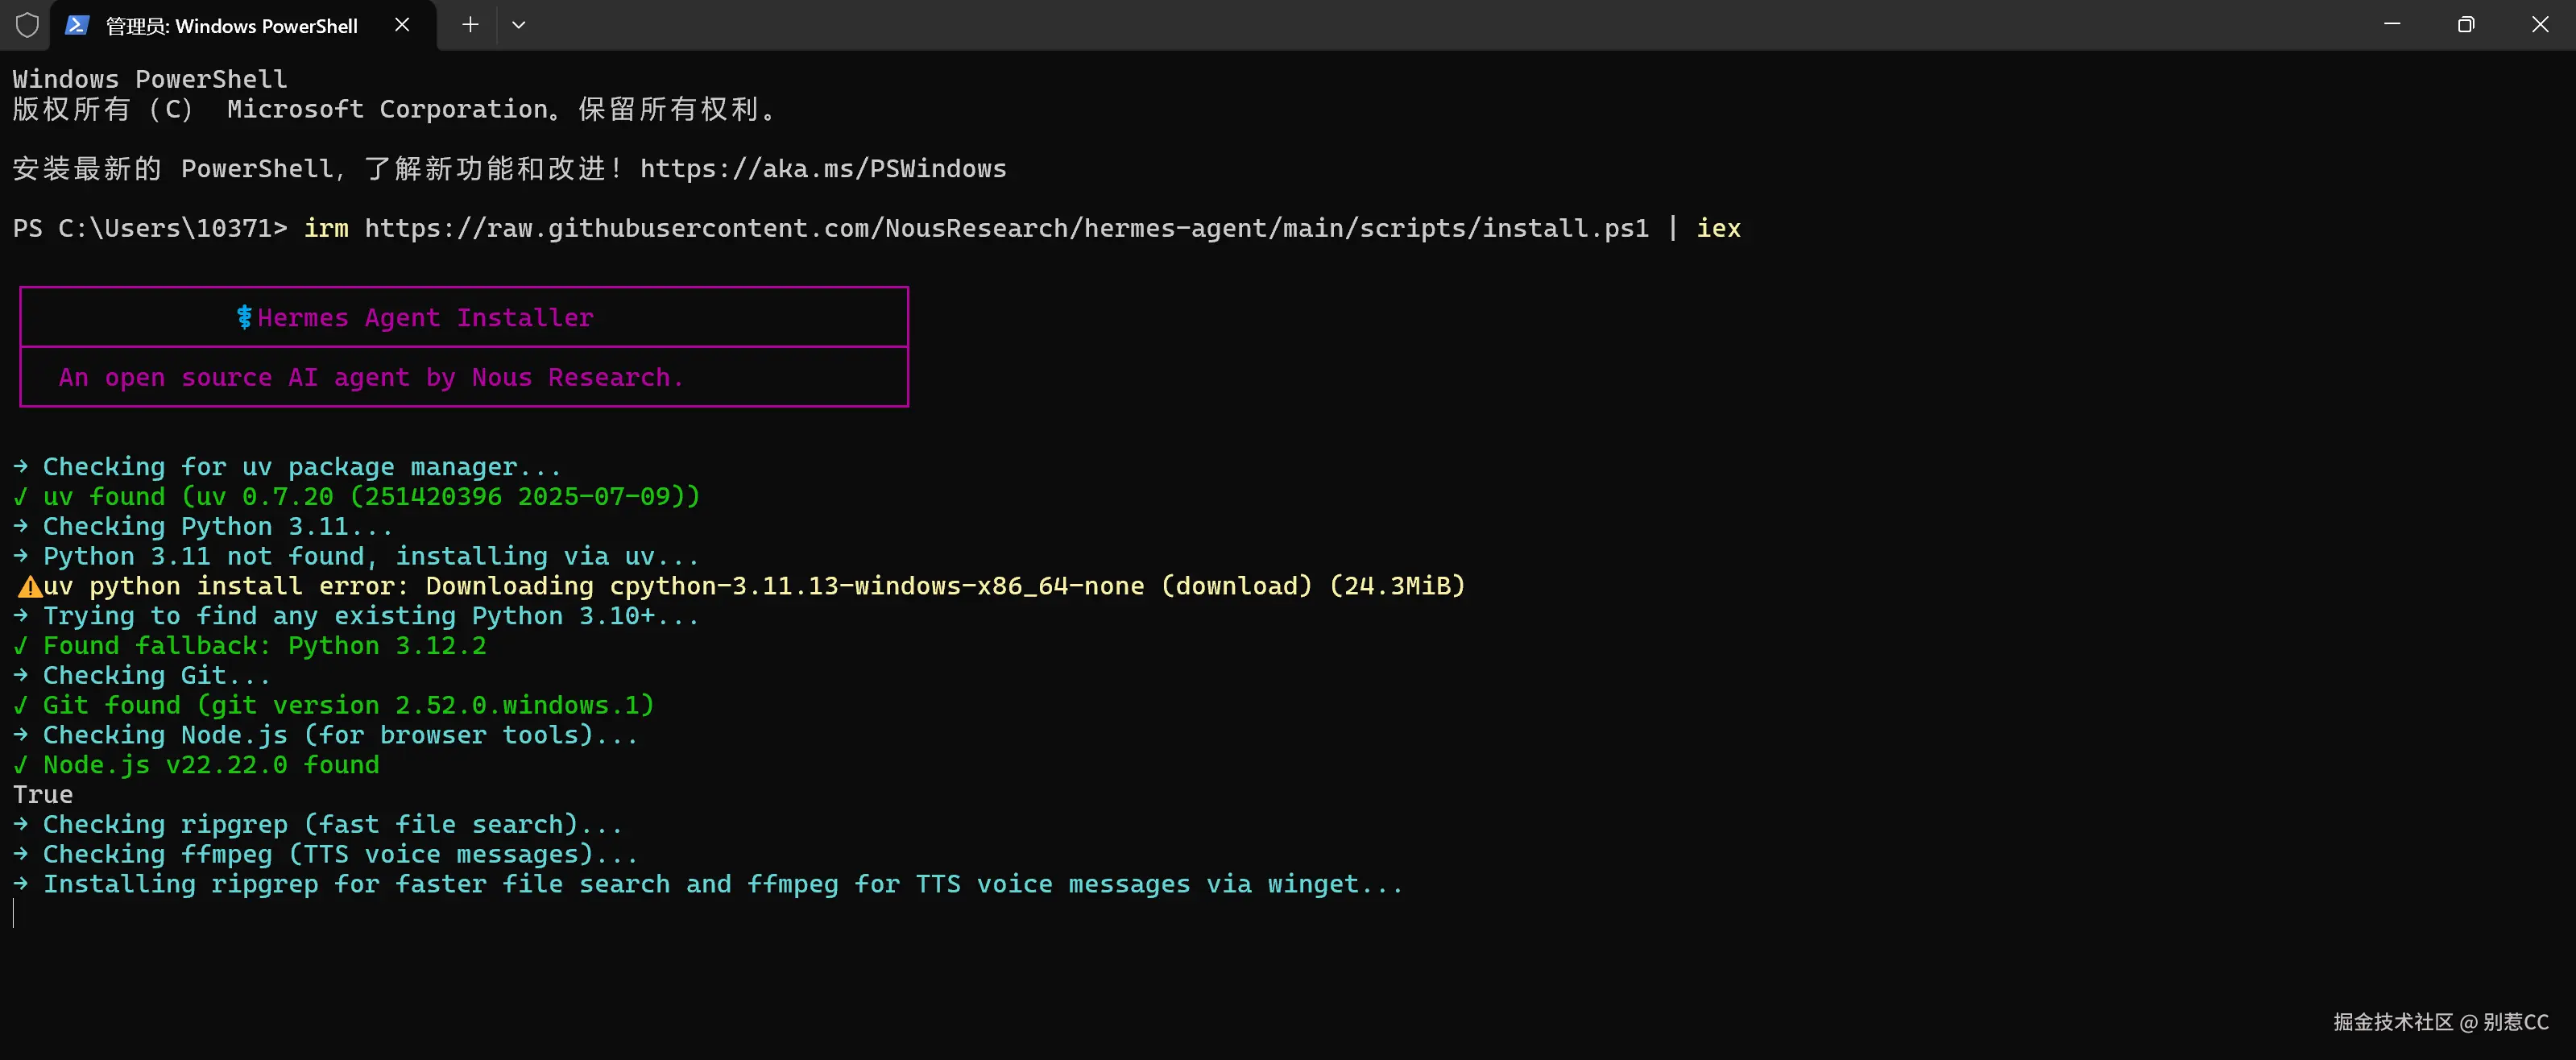Click the raw.githubusercontent.com install.ps1 URL
Image resolution: width=2576 pixels, height=1060 pixels.
pos(1006,229)
